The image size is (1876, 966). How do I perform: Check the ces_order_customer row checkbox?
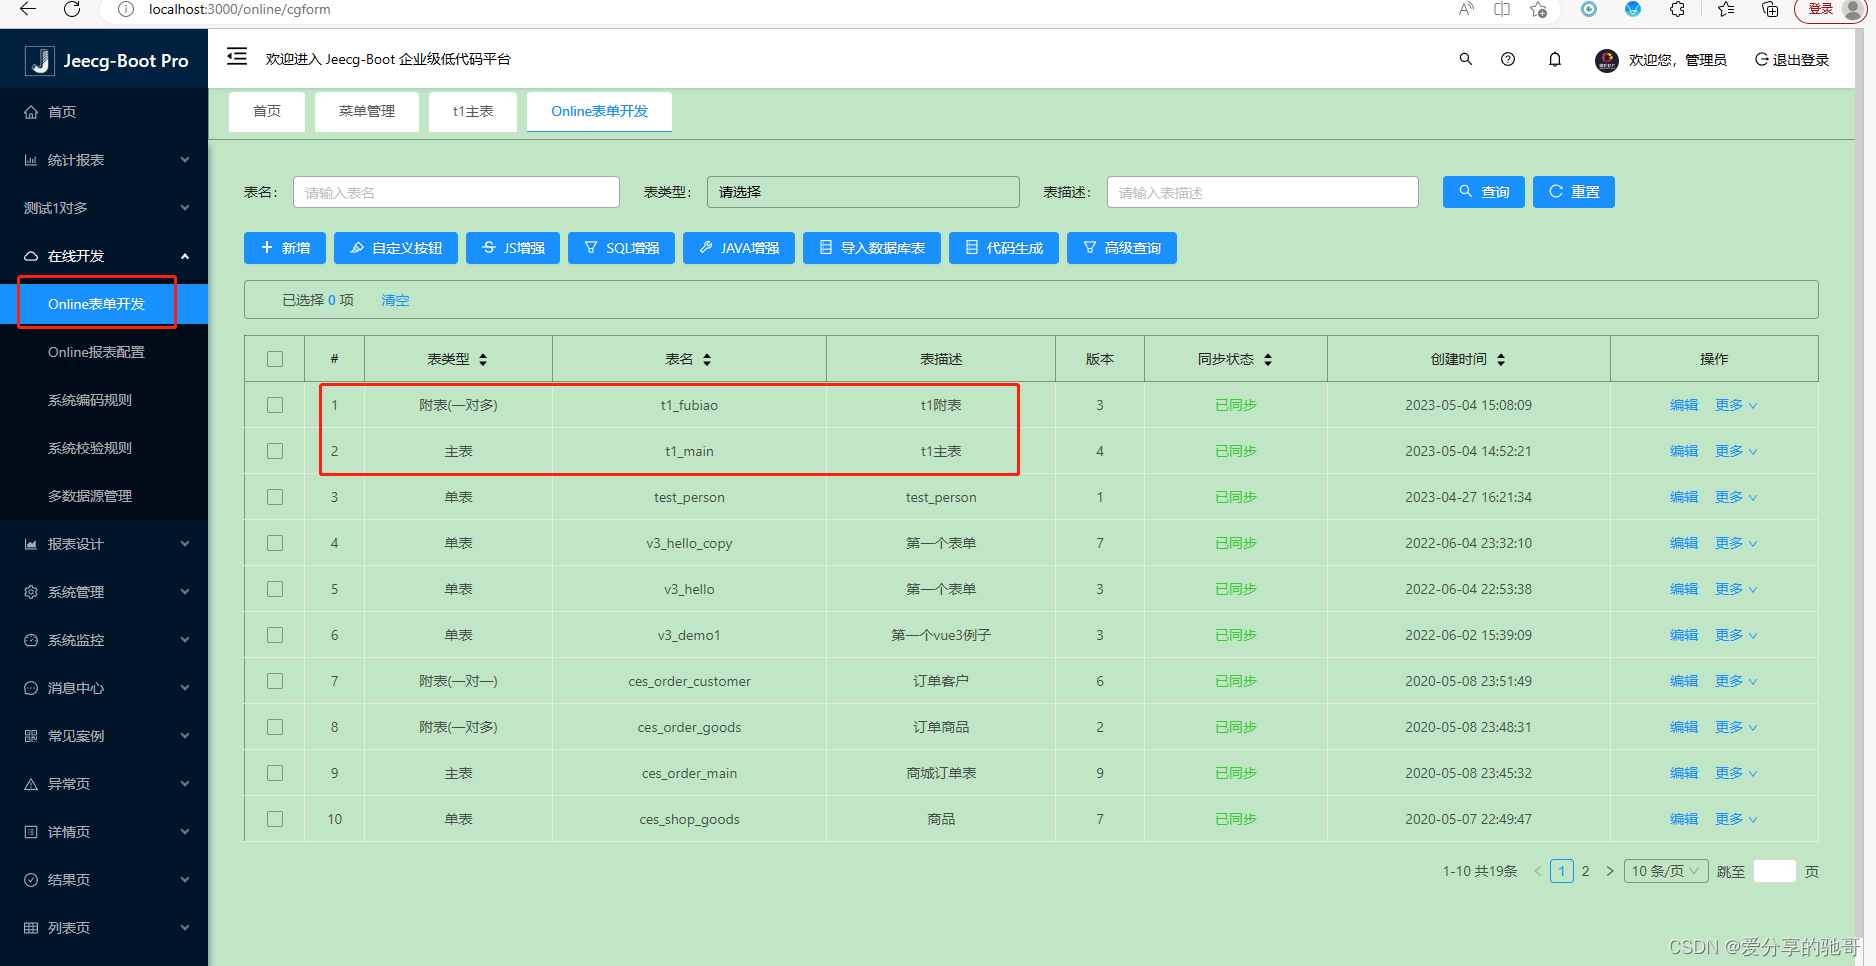pos(275,681)
